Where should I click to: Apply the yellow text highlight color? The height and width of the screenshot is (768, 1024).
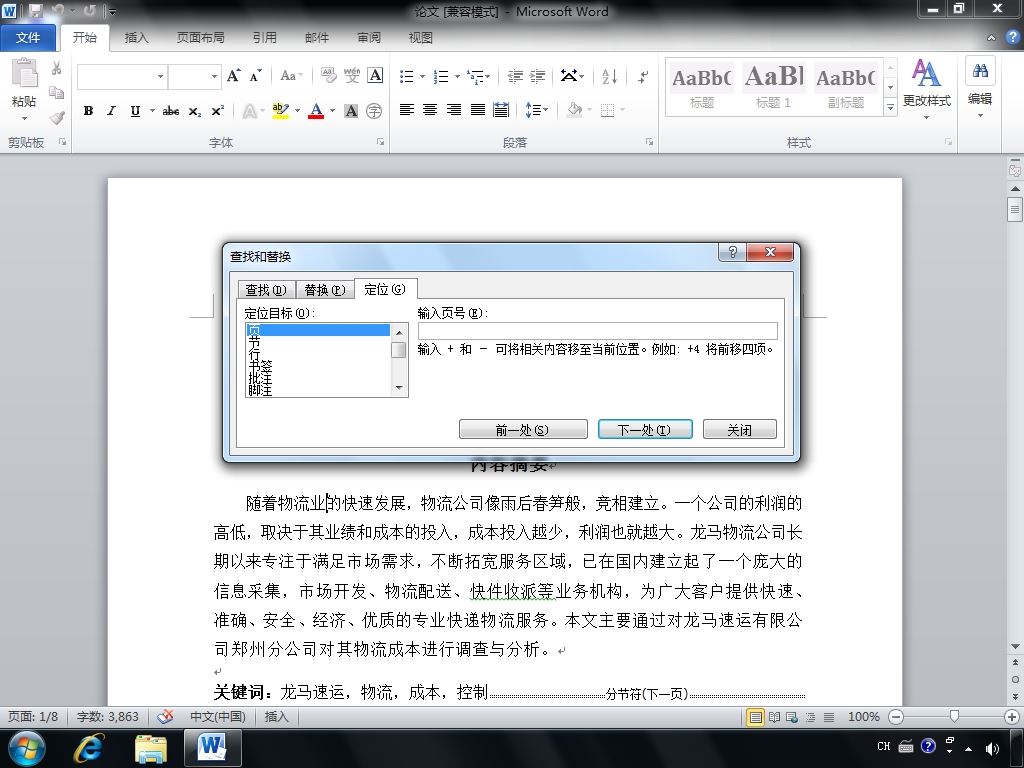pyautogui.click(x=281, y=111)
